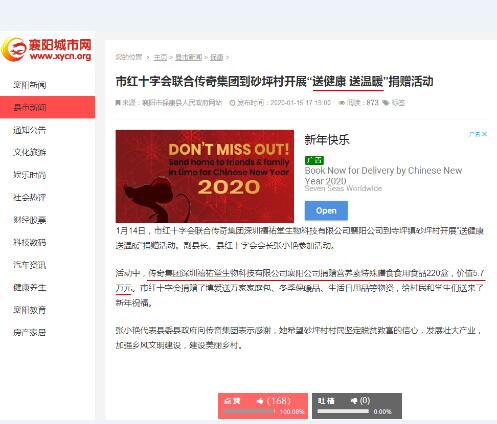
Task: Click the 100.00% like progress bar
Action: 249,412
